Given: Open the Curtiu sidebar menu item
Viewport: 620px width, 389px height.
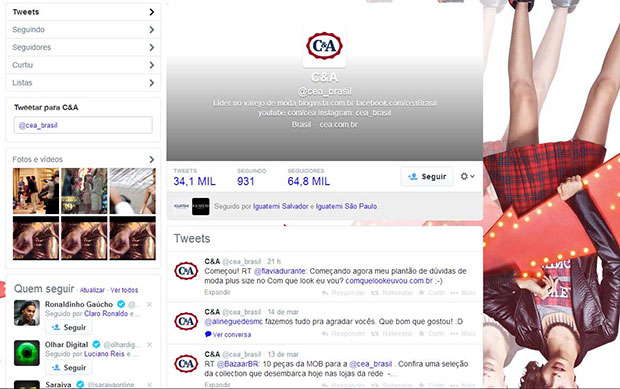Looking at the screenshot, I should point(83,65).
